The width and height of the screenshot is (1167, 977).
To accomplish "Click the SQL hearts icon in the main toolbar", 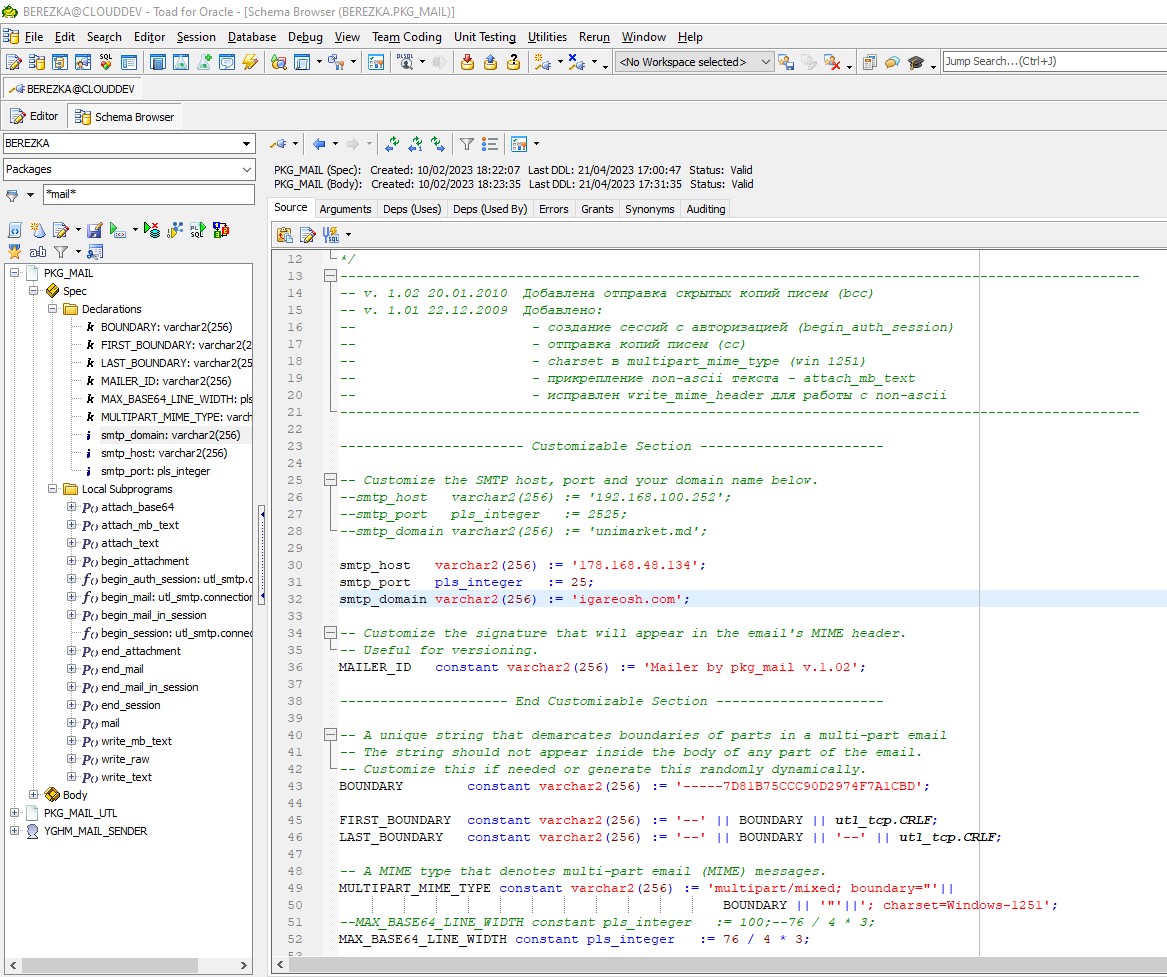I will pos(106,63).
